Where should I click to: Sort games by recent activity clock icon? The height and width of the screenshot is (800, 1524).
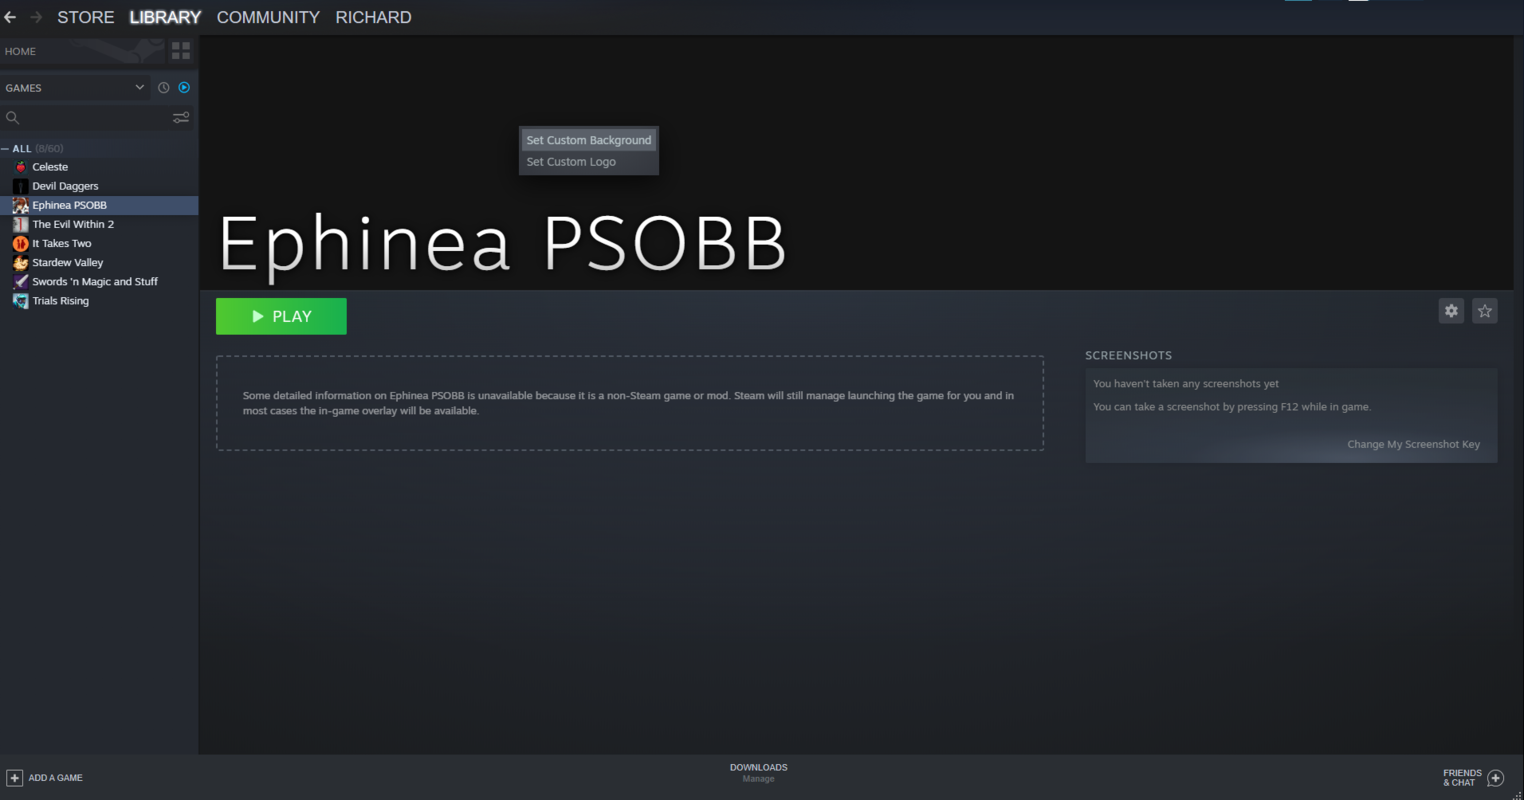pos(164,88)
